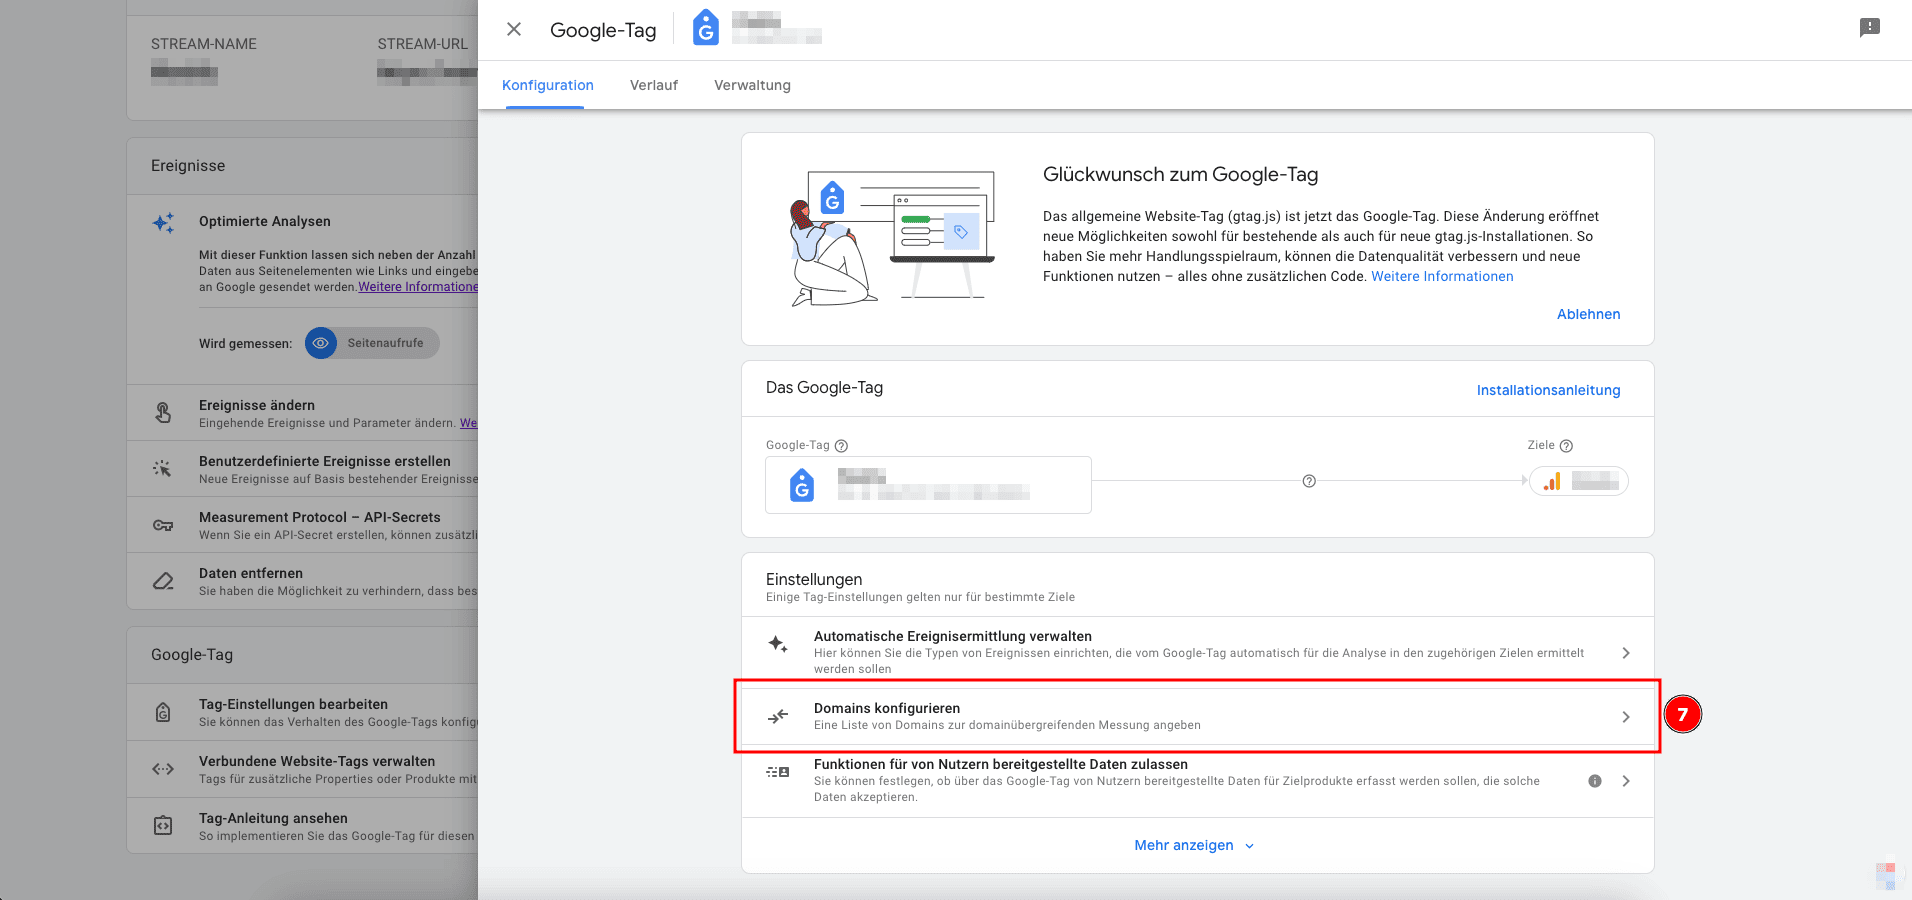Click the Google-Tag help question mark

[841, 446]
